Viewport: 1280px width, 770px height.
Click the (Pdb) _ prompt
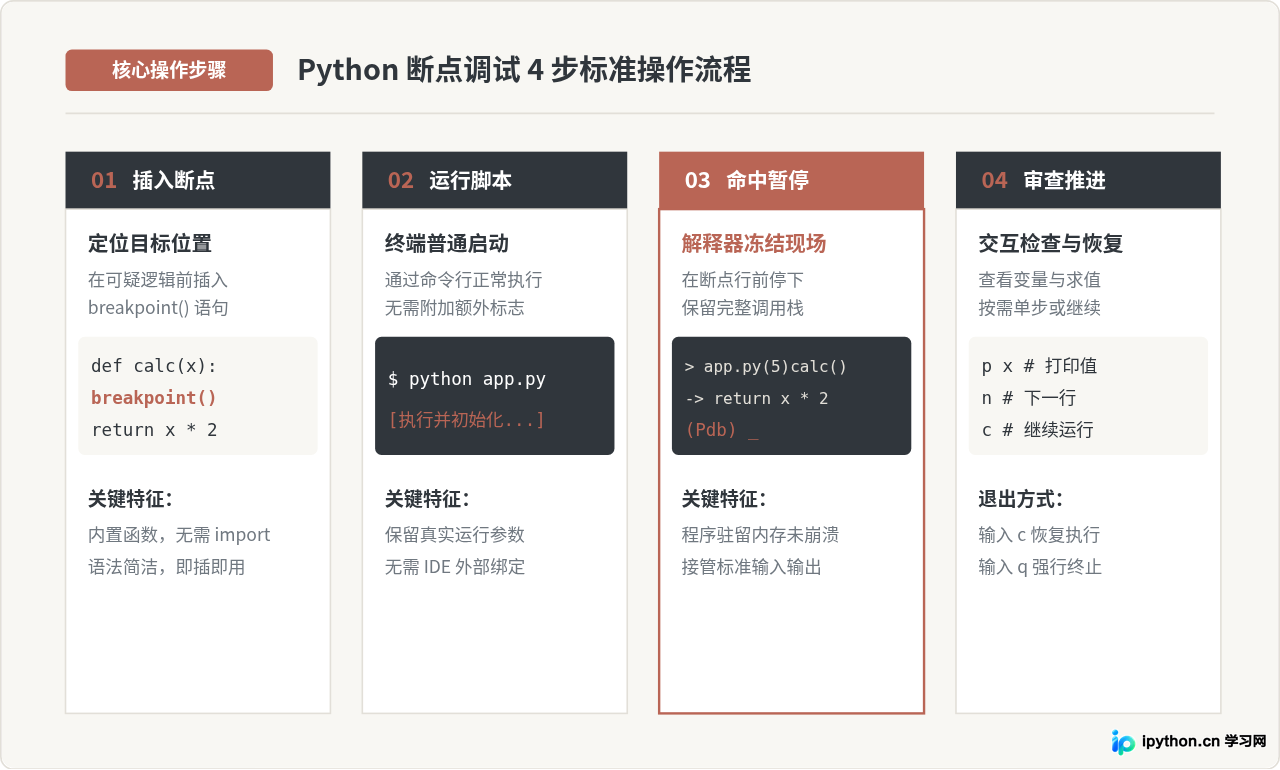tap(722, 430)
